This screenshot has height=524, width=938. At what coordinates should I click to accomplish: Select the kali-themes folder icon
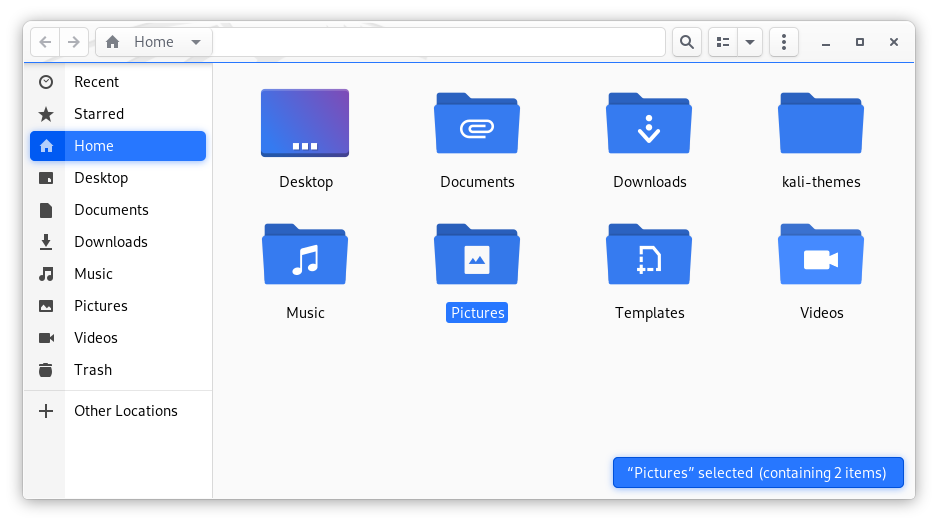point(821,123)
